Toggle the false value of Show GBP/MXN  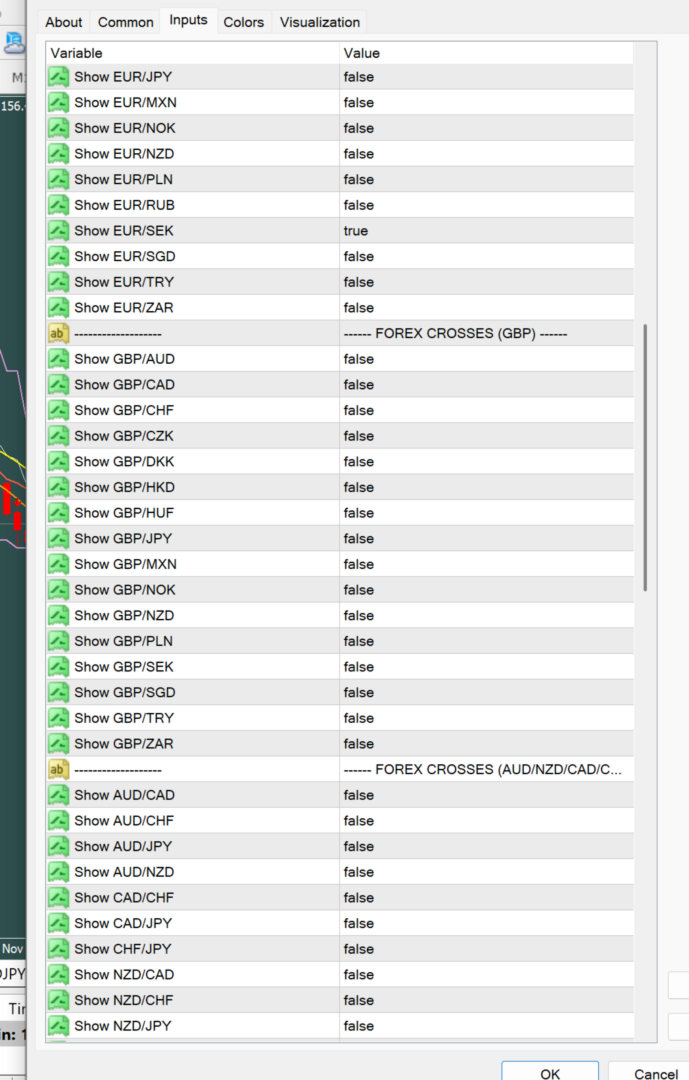click(x=359, y=564)
